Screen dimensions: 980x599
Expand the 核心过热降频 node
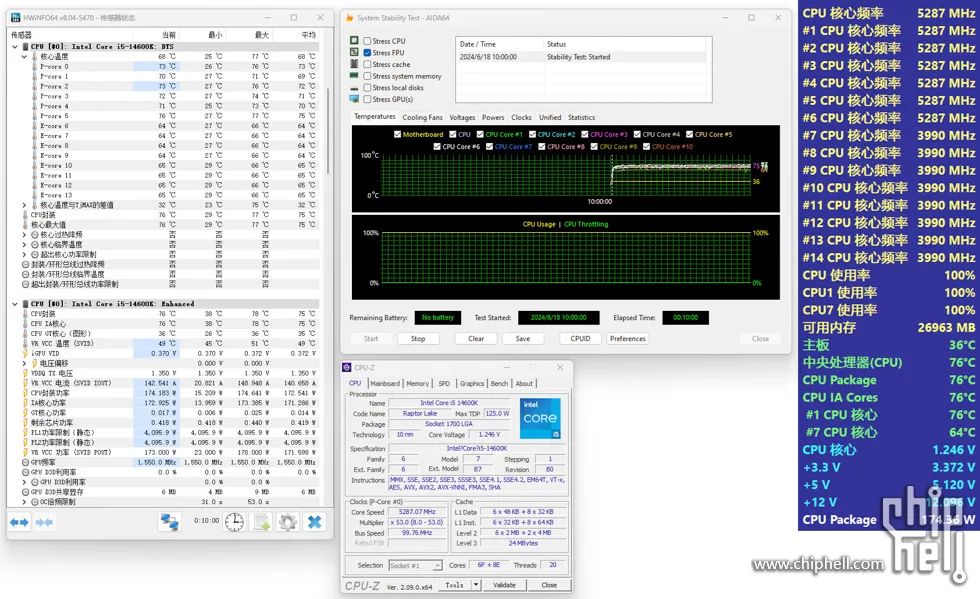(24, 234)
